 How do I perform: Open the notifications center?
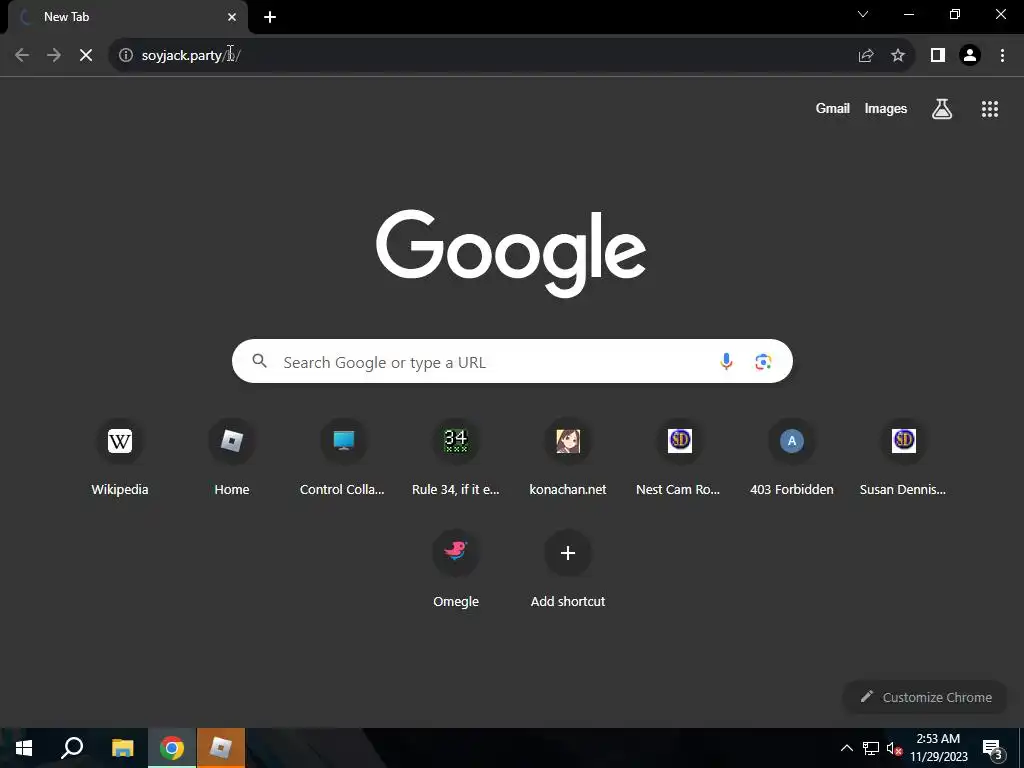992,749
